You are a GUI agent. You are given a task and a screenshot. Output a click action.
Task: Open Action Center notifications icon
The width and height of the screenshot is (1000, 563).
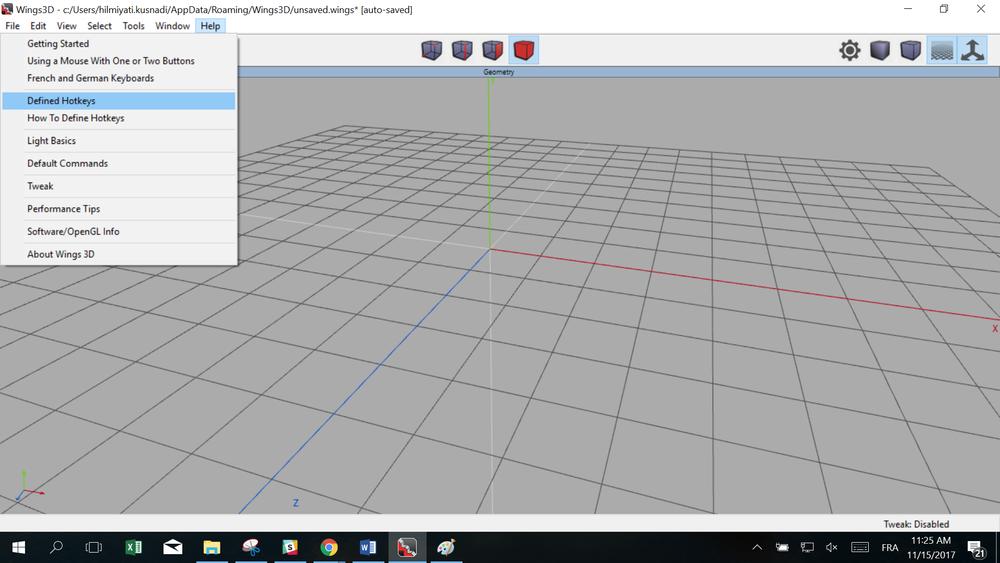[x=975, y=548]
